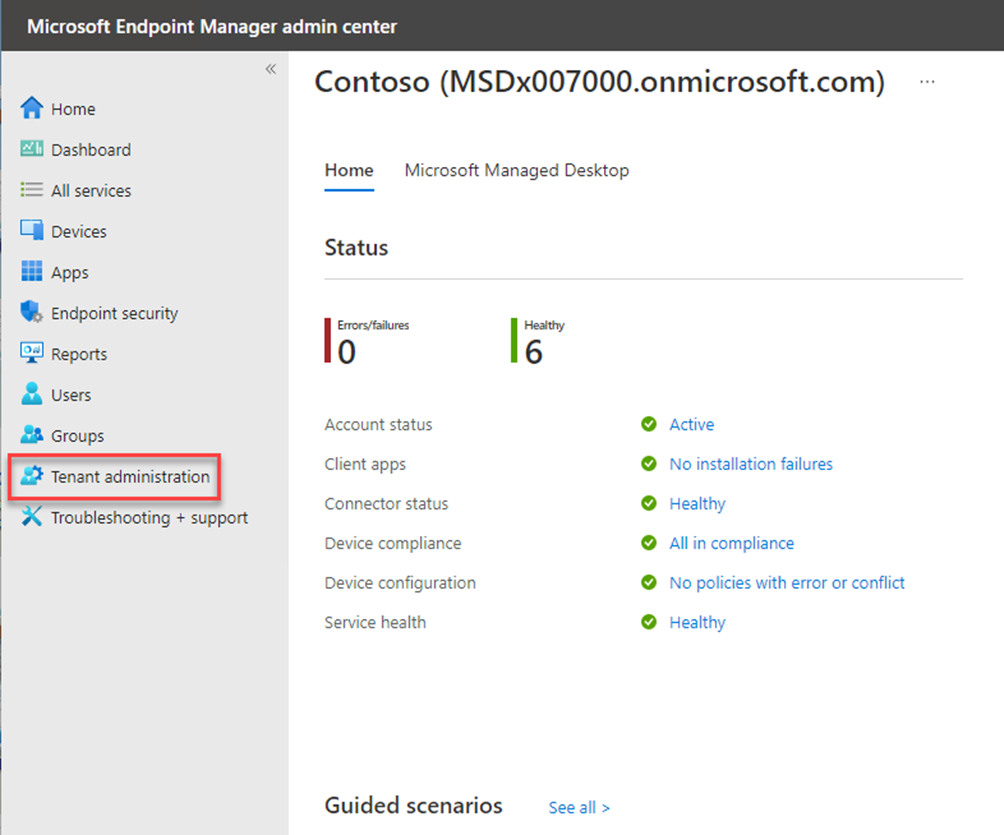Click the Guided scenarios heading

[414, 806]
